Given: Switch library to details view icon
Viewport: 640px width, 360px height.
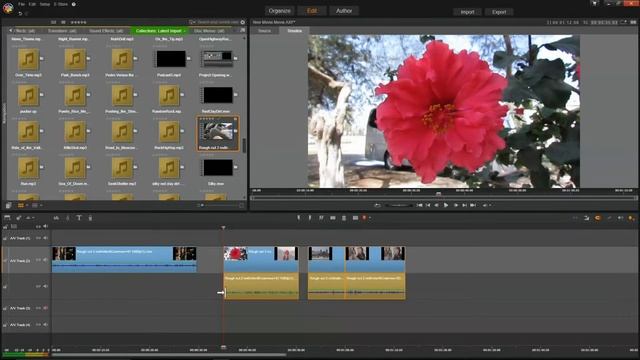Looking at the screenshot, I should pos(35,205).
